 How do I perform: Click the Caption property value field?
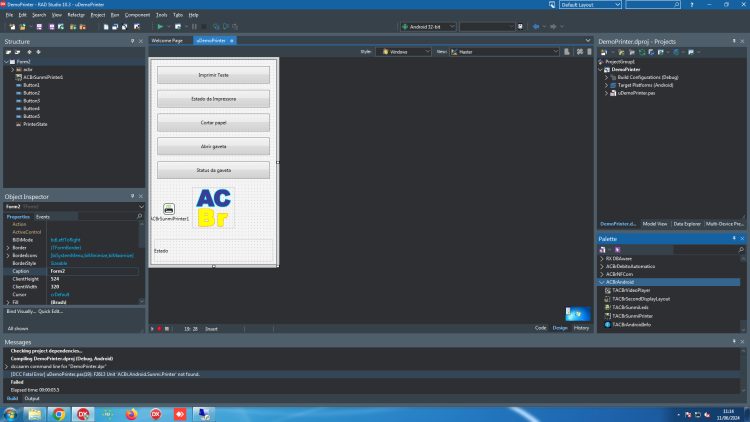pos(94,271)
